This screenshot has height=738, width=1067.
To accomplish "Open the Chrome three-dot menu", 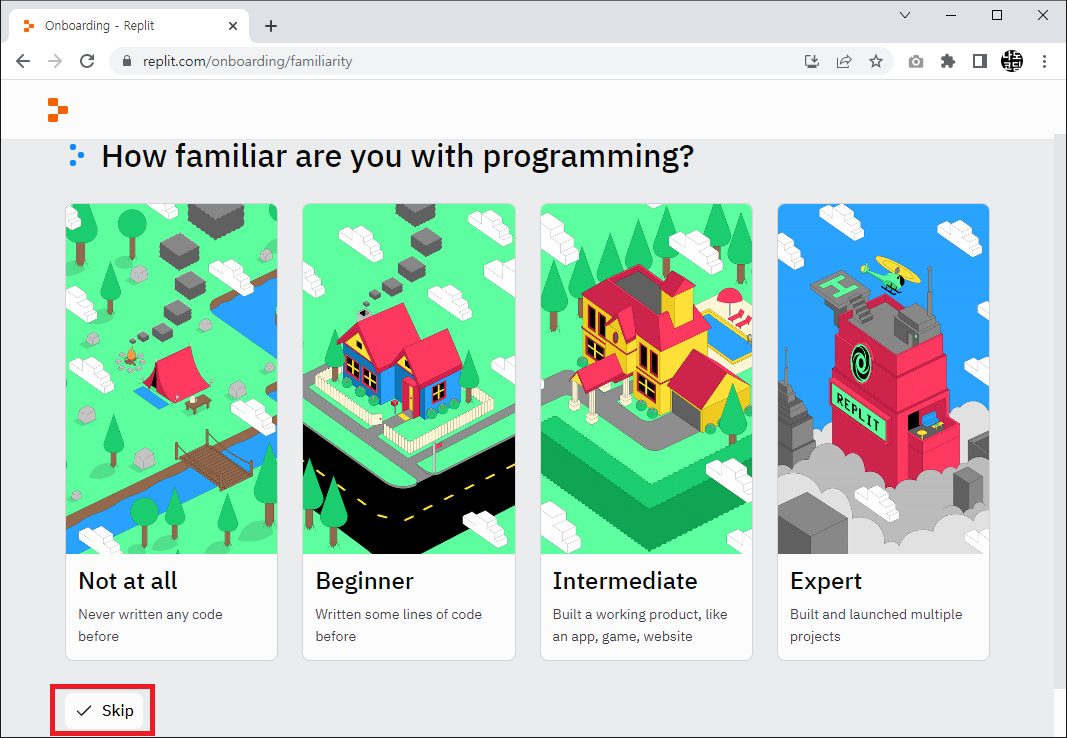I will pyautogui.click(x=1045, y=61).
